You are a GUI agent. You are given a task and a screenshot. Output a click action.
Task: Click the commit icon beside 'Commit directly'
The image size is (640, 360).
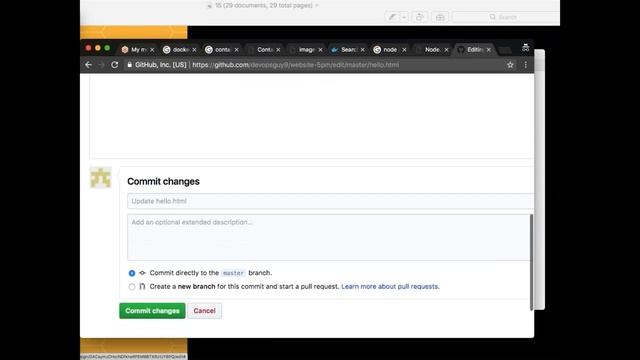pyautogui.click(x=142, y=273)
